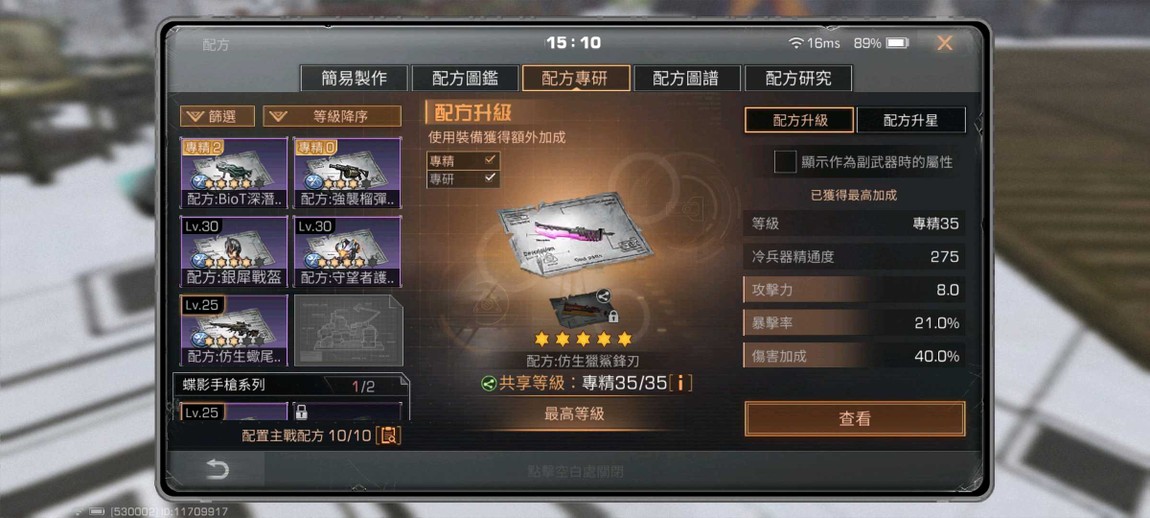1150x518 pixels.
Task: Click the lock icon on the blade item
Action: 612,316
